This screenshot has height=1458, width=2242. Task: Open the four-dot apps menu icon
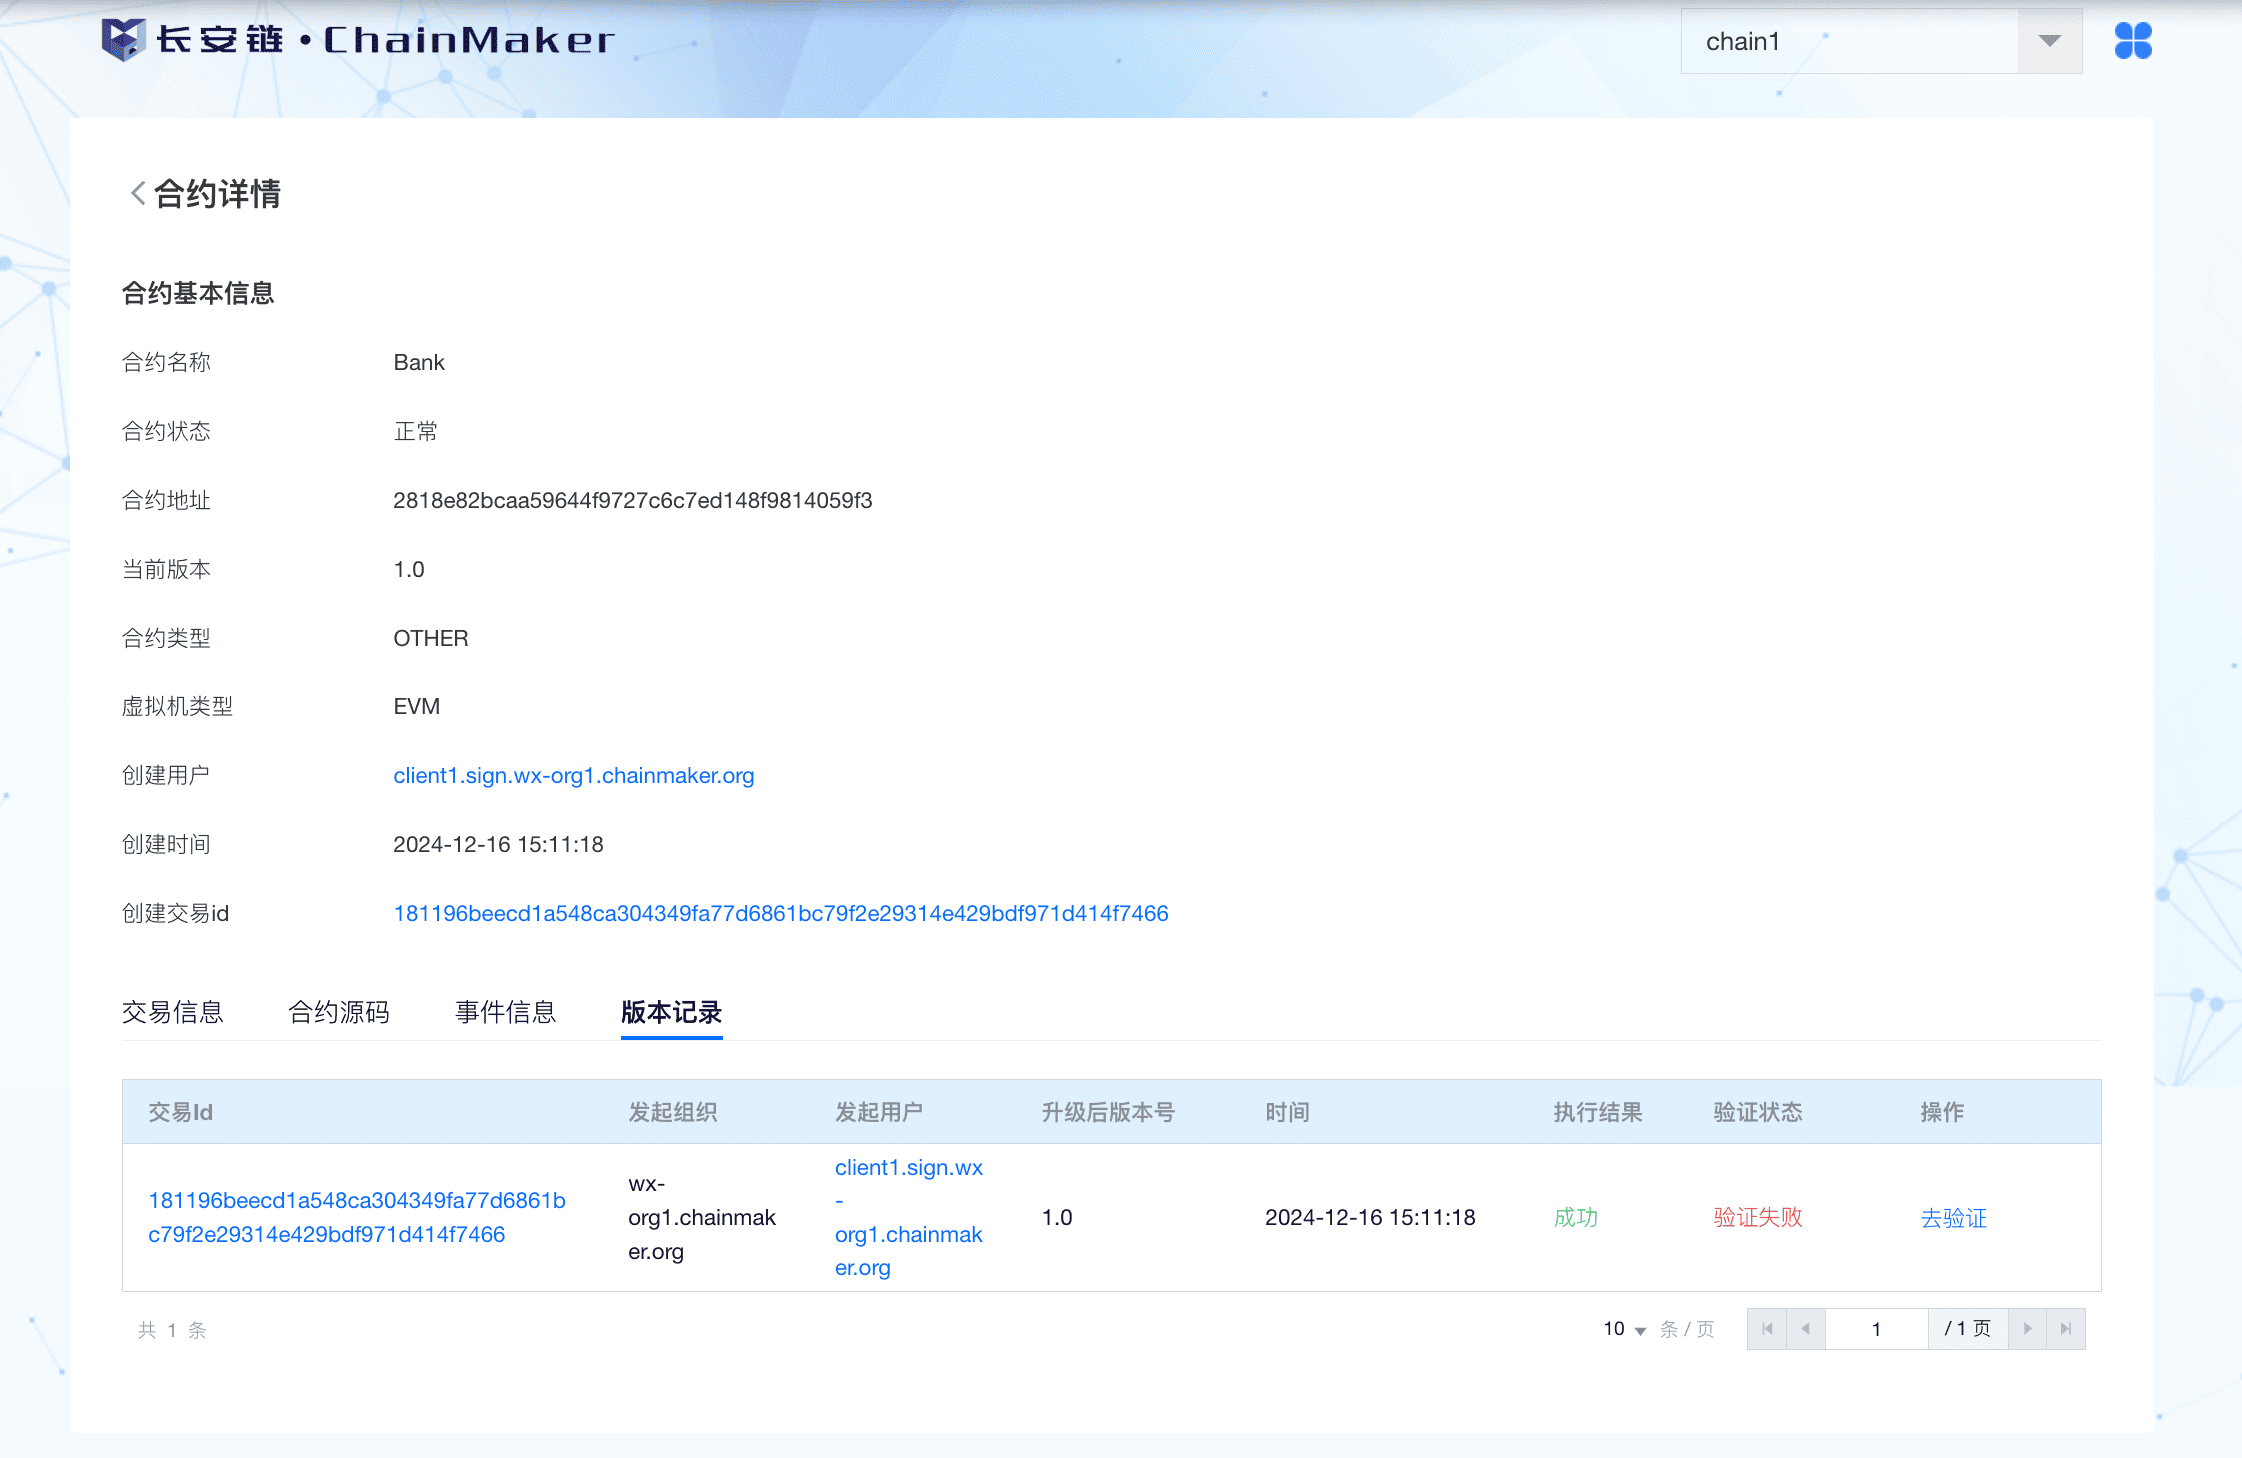point(2132,41)
